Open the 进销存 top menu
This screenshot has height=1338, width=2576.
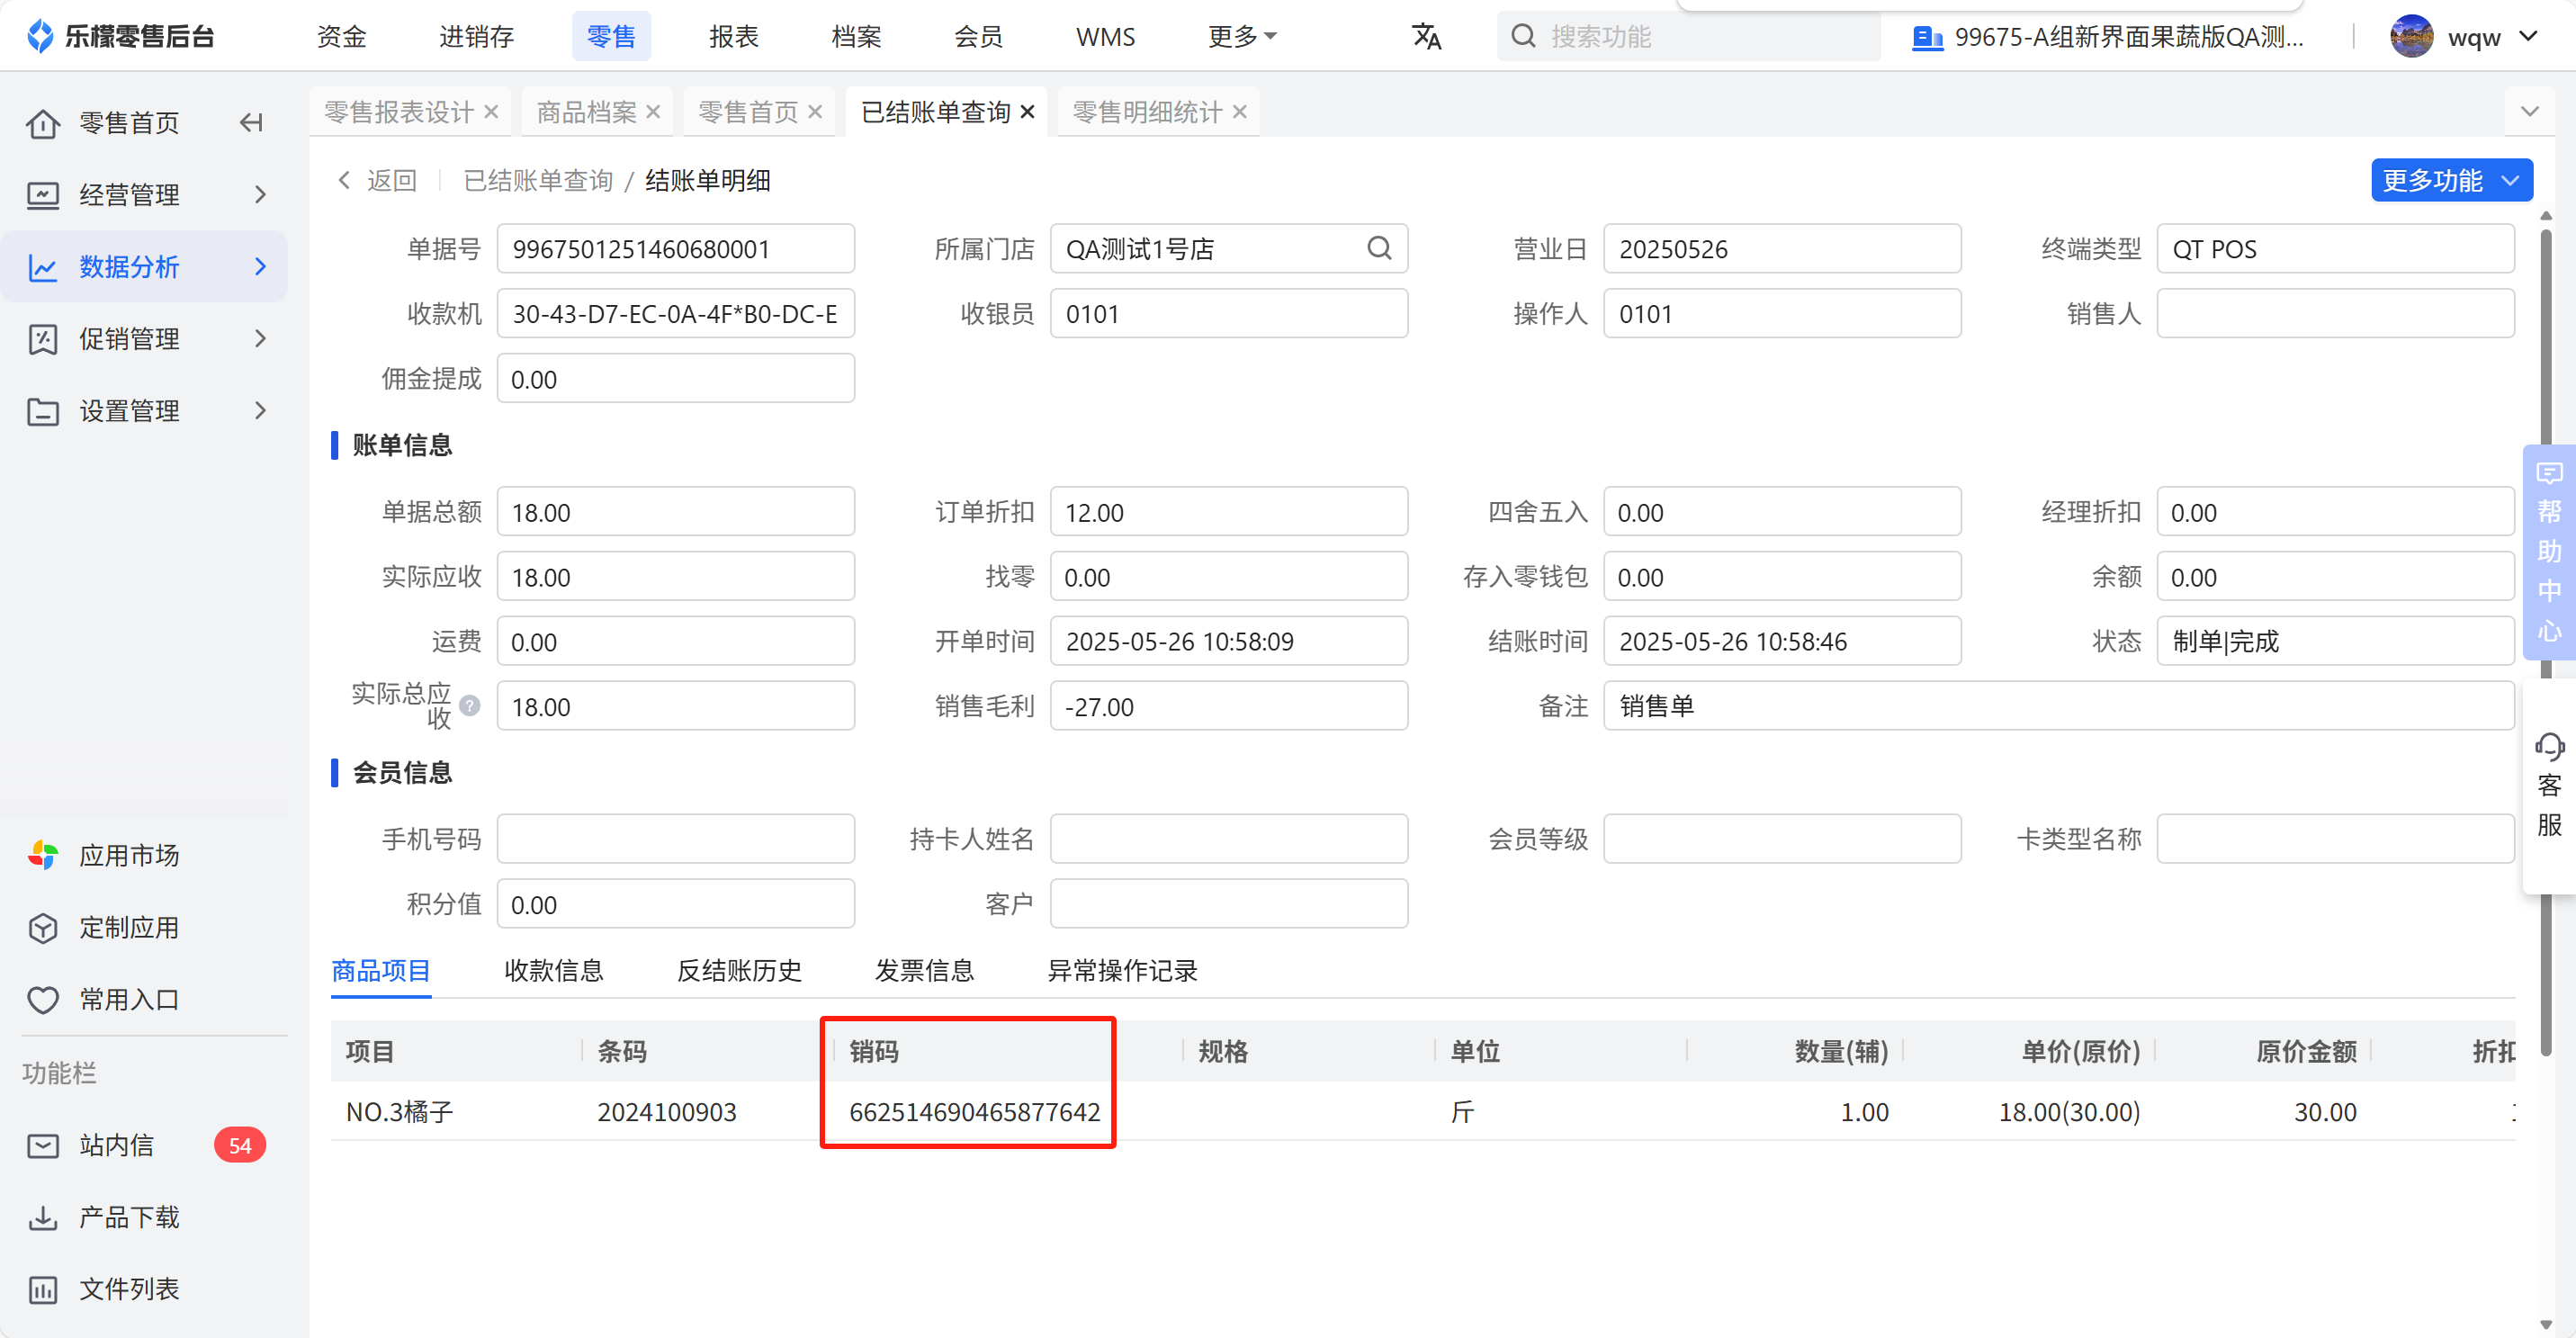click(476, 37)
